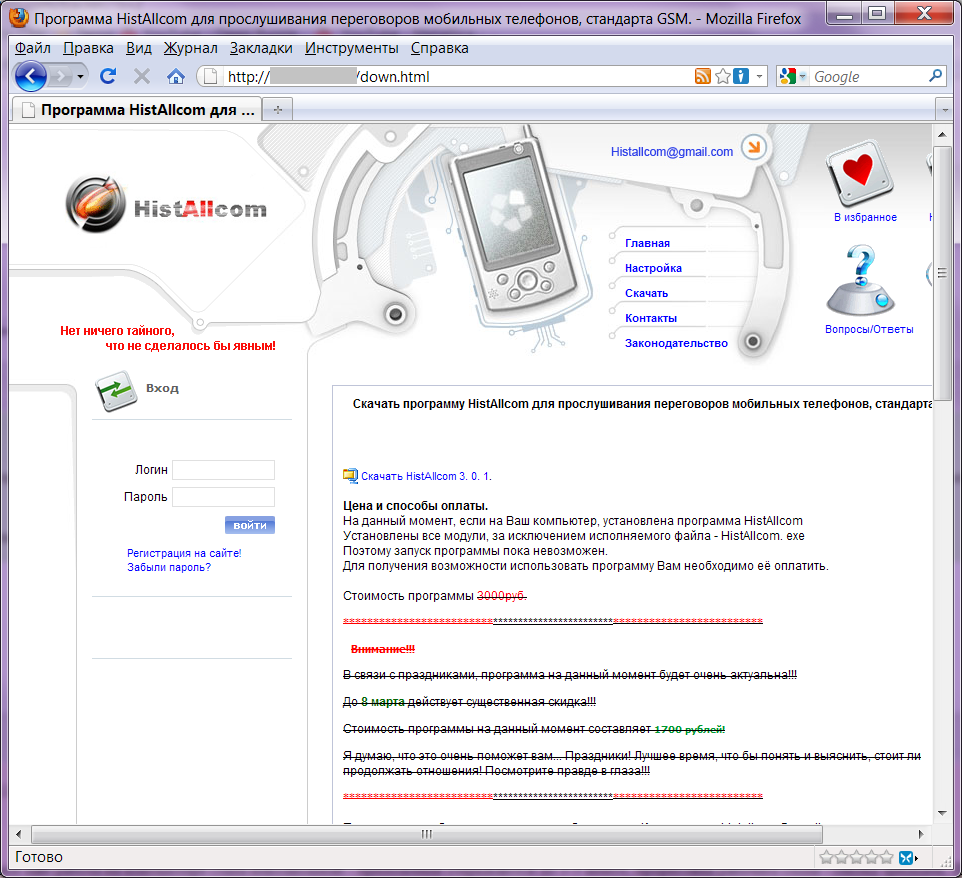Click the blue add-on icon in status bar
This screenshot has width=962, height=878.
[x=906, y=858]
